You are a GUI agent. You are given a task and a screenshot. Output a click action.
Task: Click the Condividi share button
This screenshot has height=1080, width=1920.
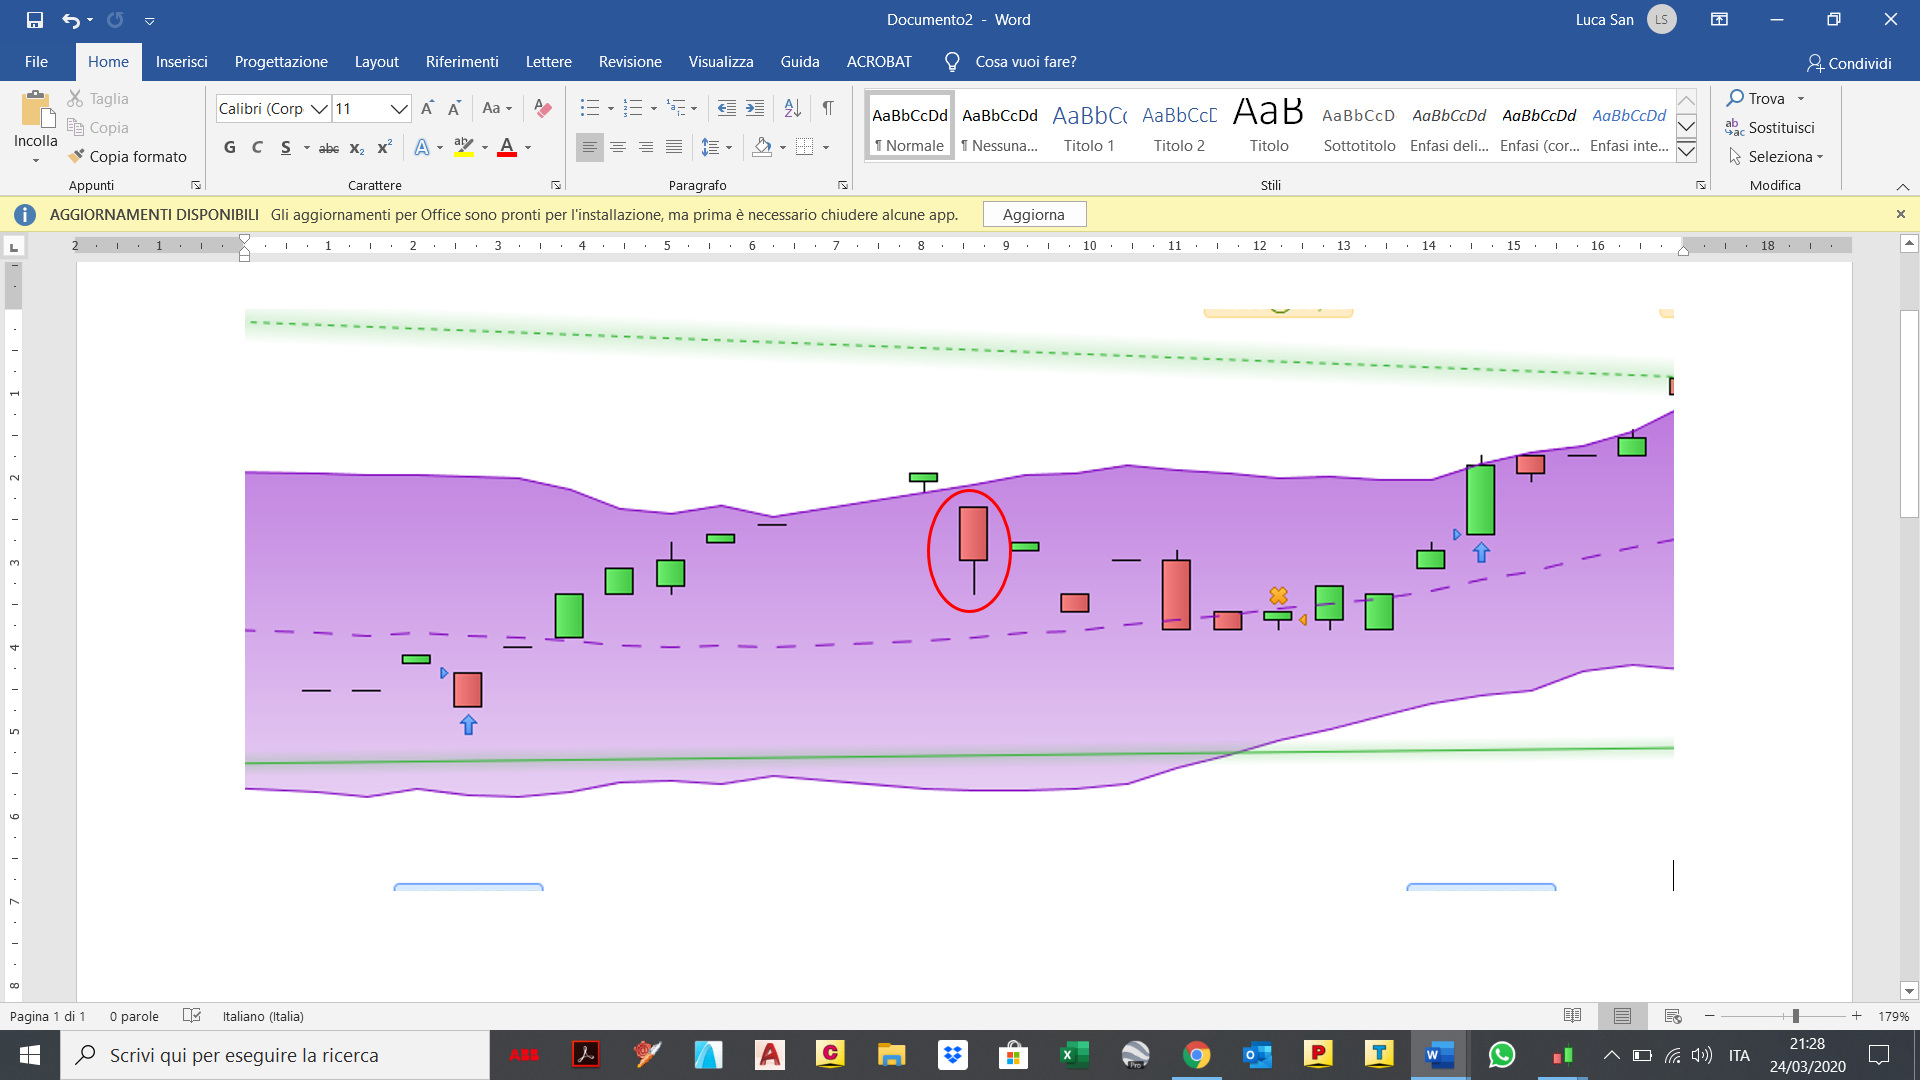pos(1849,63)
